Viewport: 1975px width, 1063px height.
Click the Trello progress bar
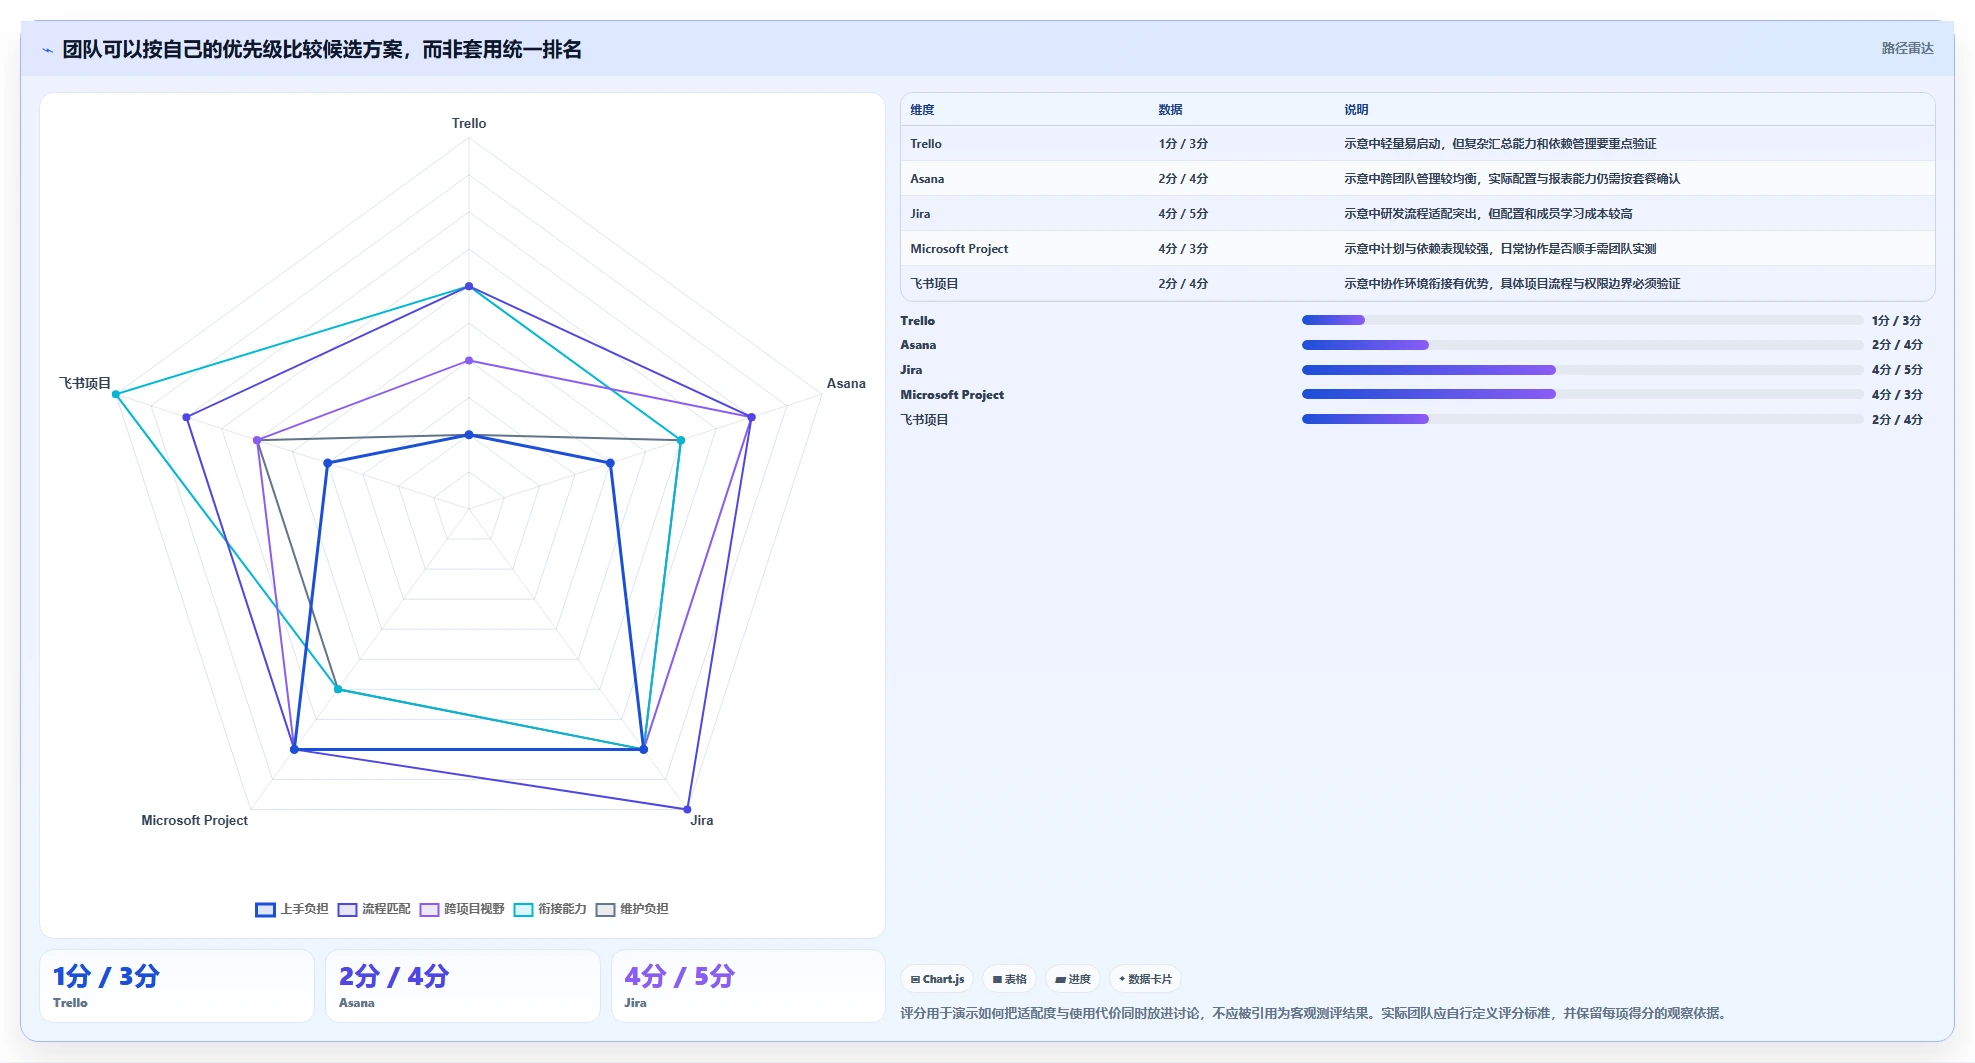(x=1582, y=320)
